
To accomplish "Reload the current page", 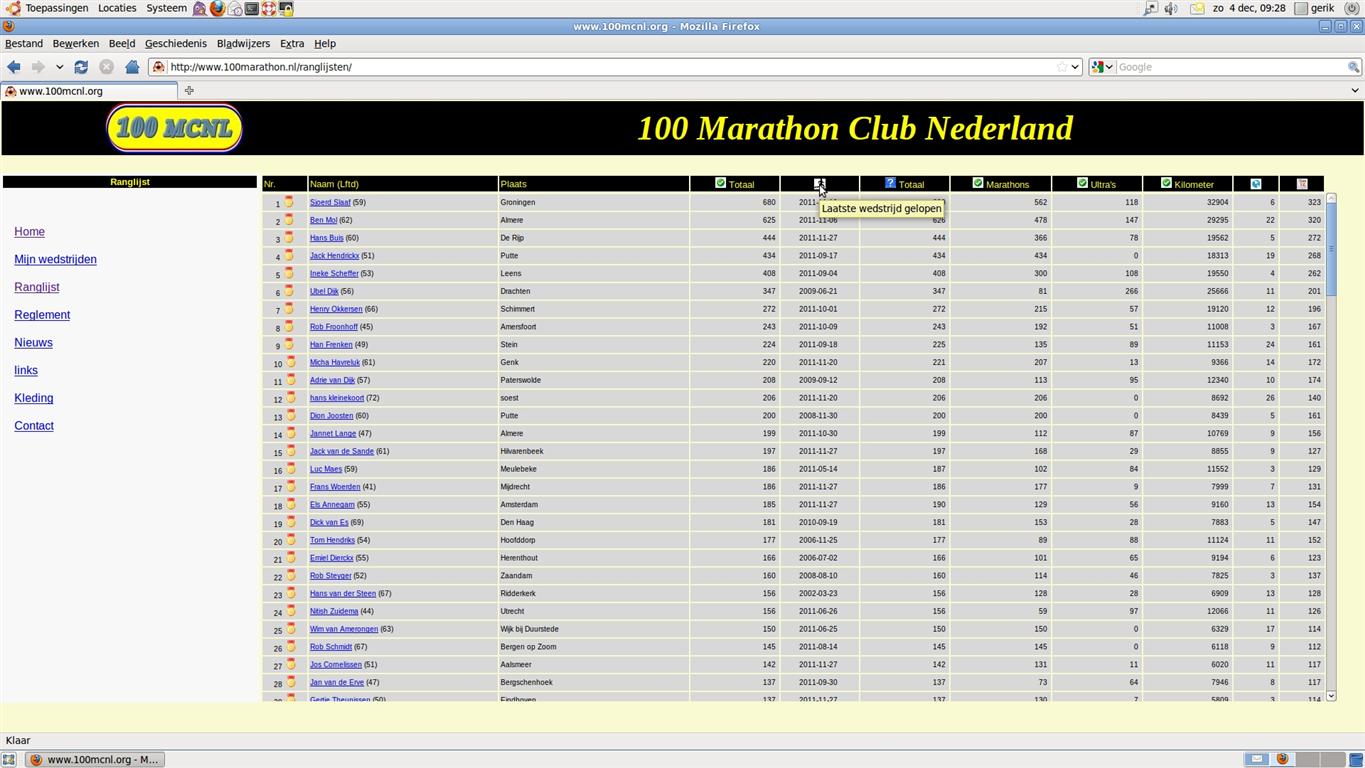I will pyautogui.click(x=81, y=67).
